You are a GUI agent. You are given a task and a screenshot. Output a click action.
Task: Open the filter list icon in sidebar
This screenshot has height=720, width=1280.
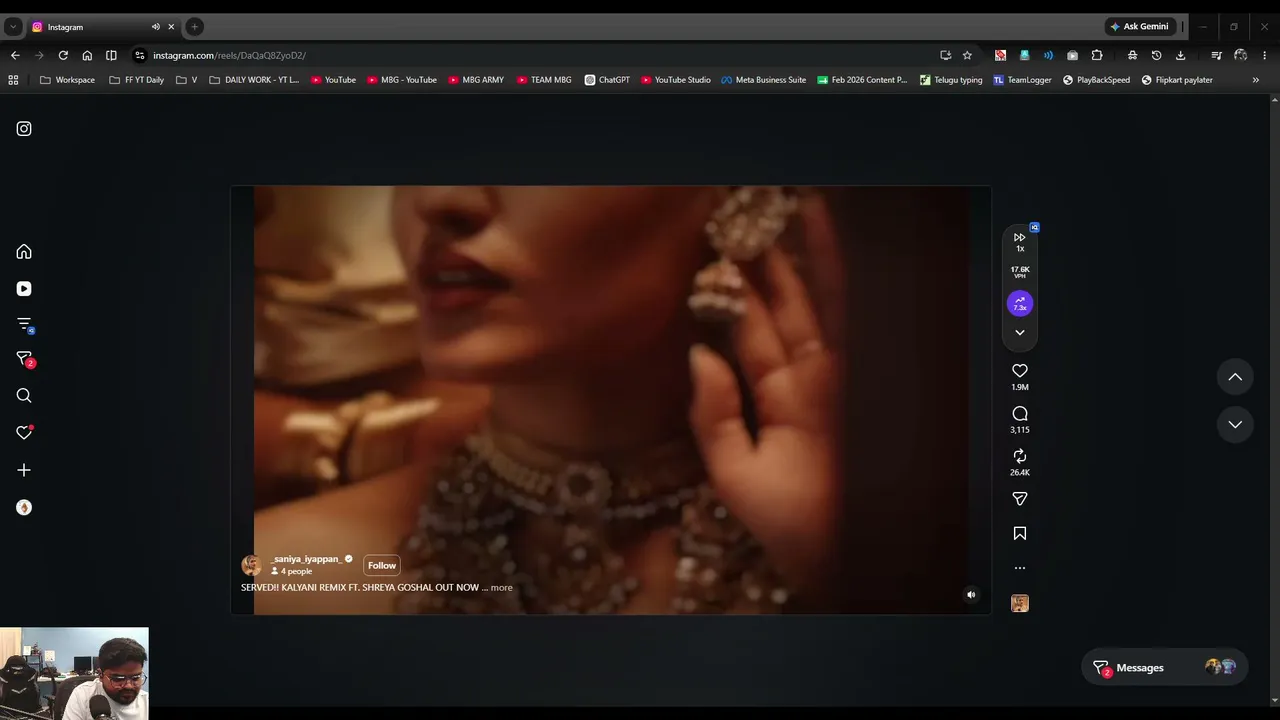coord(24,324)
